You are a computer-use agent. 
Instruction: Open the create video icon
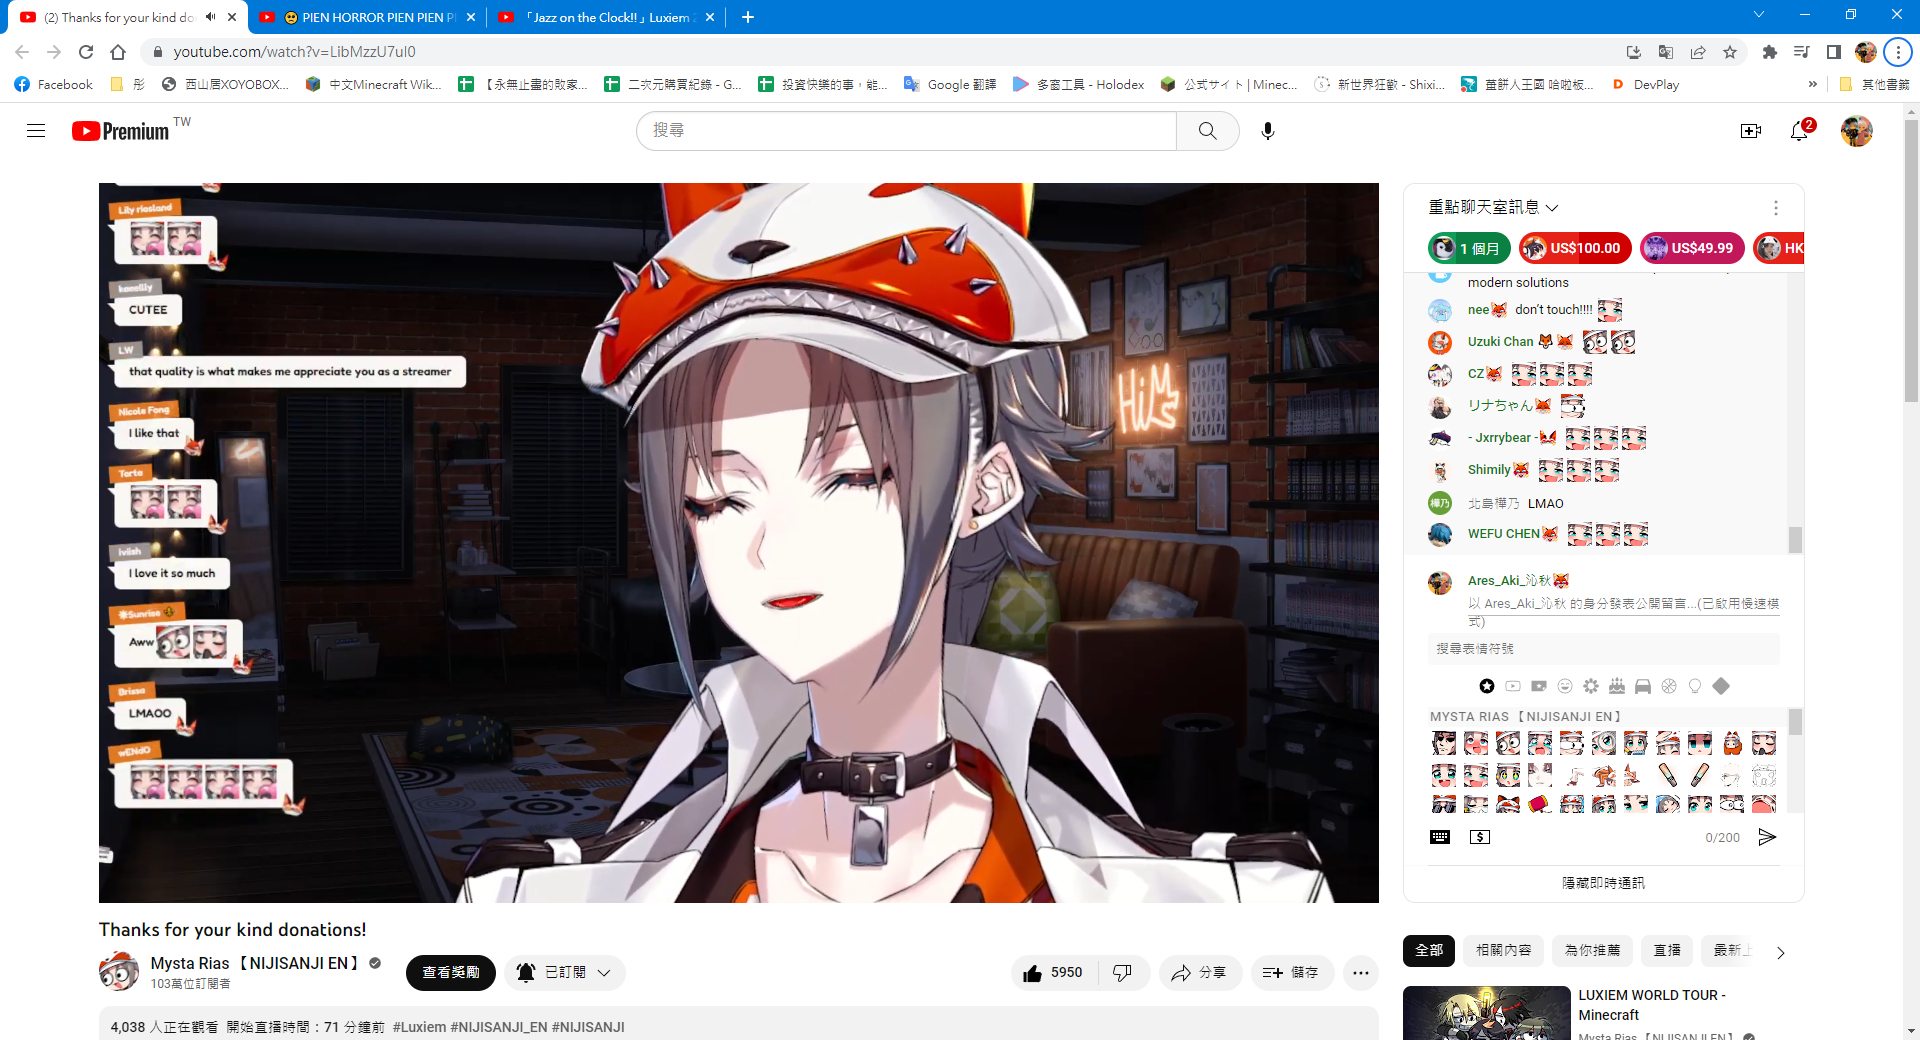coord(1751,131)
